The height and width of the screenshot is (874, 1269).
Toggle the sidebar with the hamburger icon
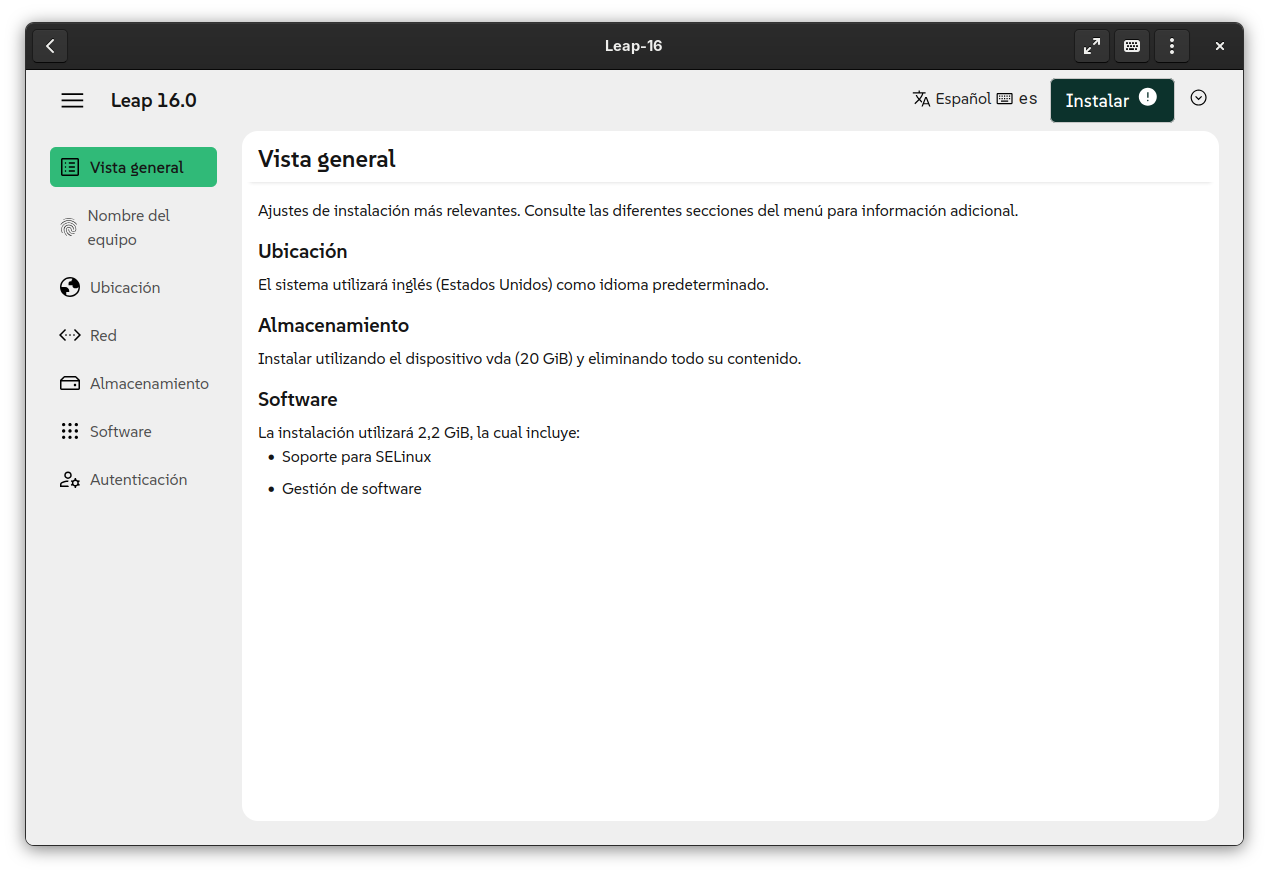pos(72,100)
